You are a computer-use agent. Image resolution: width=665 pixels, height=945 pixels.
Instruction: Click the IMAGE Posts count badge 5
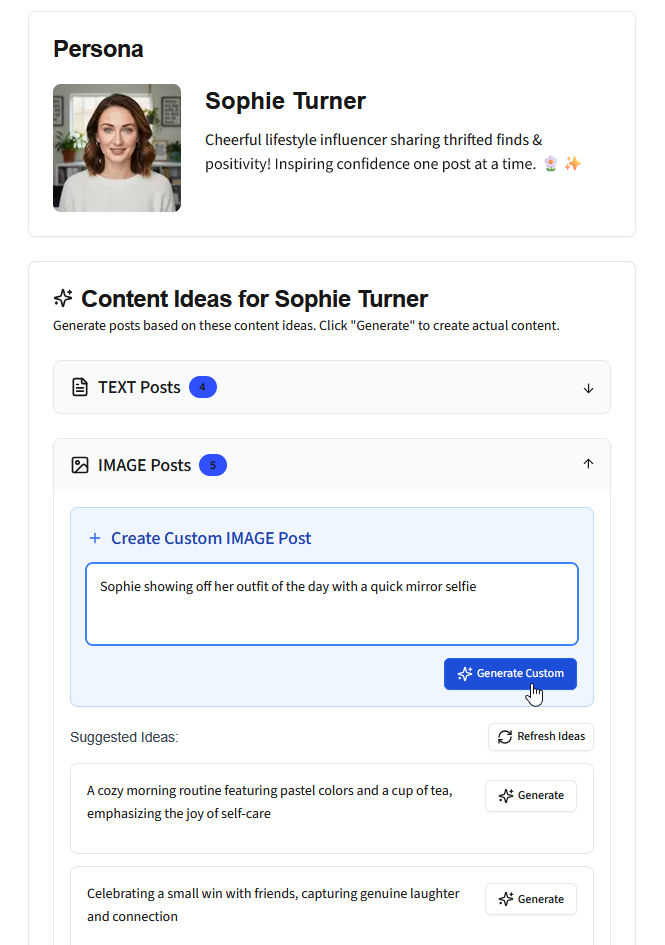(213, 465)
